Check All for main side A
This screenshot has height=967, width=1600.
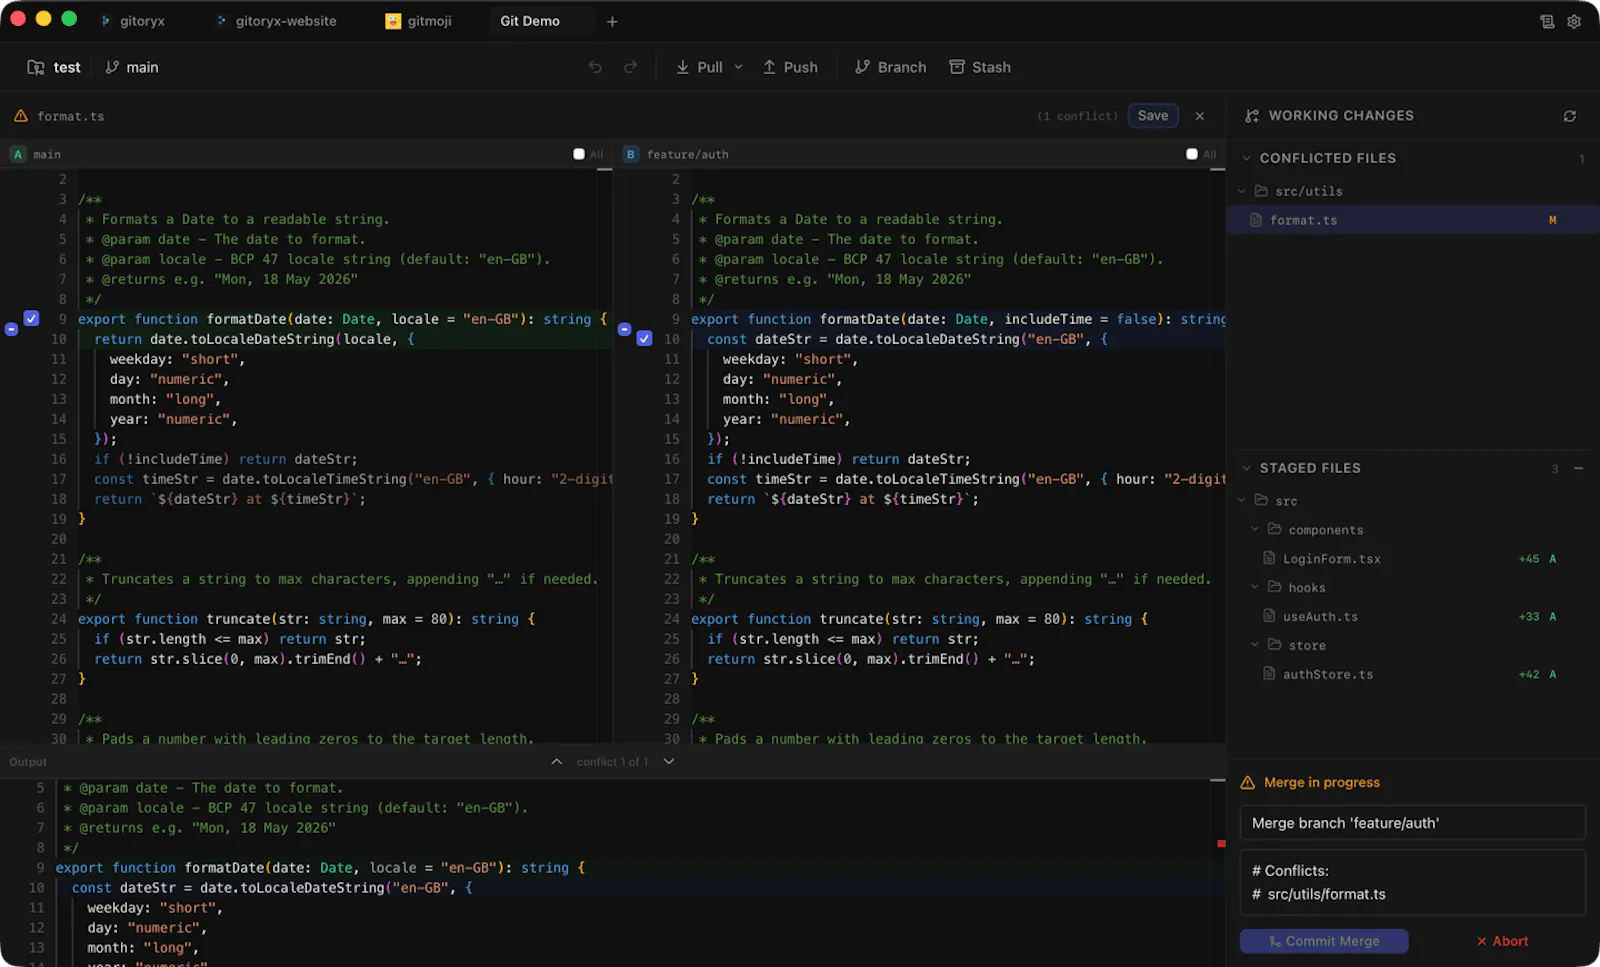click(579, 154)
